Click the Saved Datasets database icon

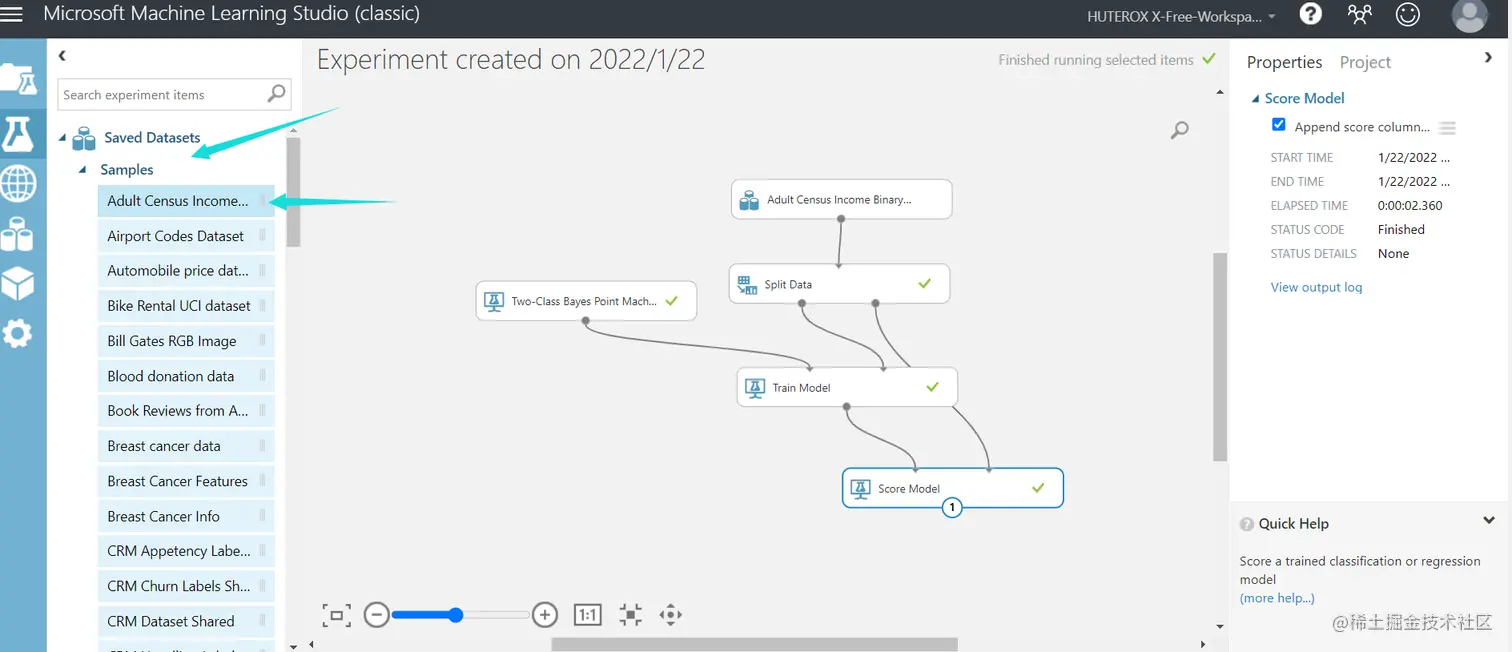pos(84,138)
